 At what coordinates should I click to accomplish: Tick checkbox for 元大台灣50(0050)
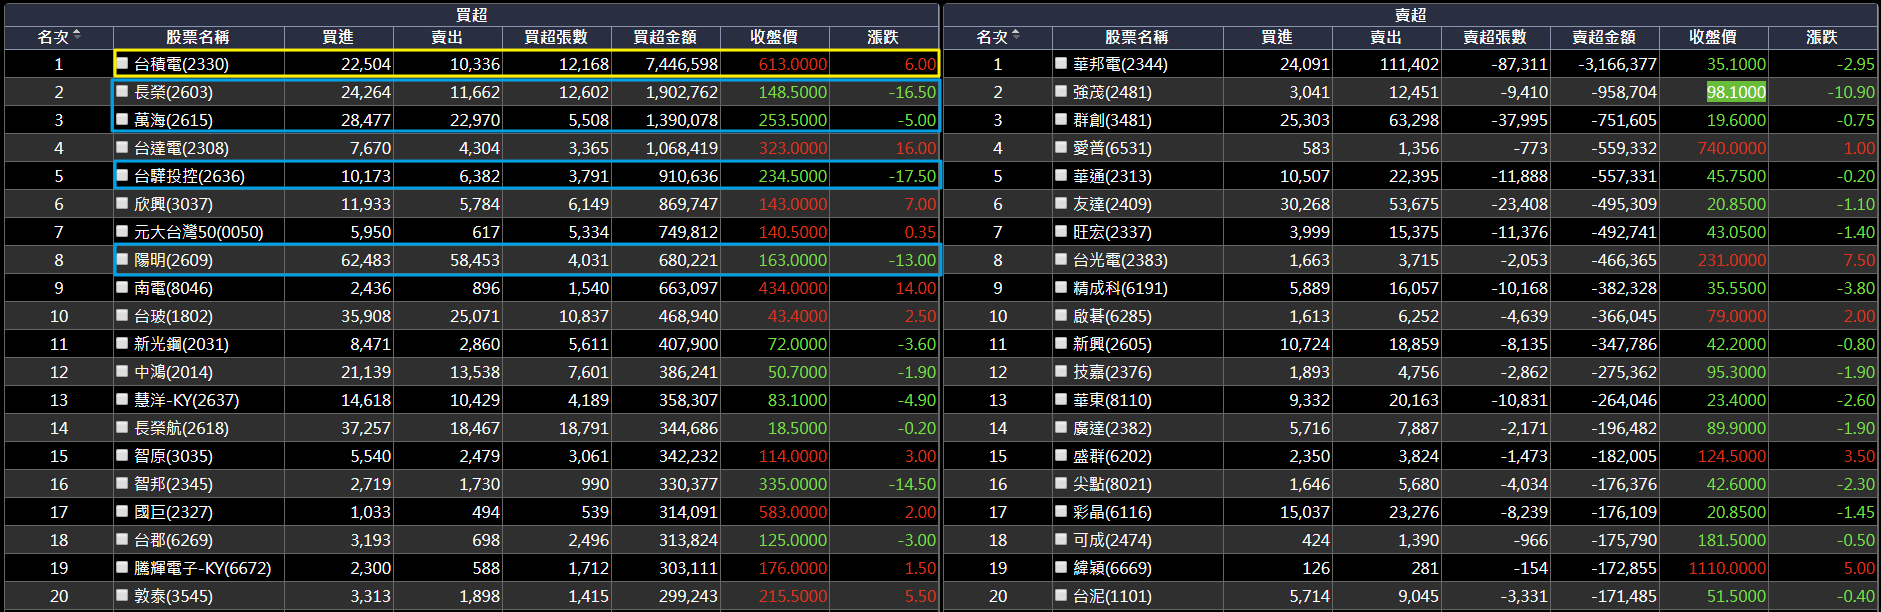point(122,231)
